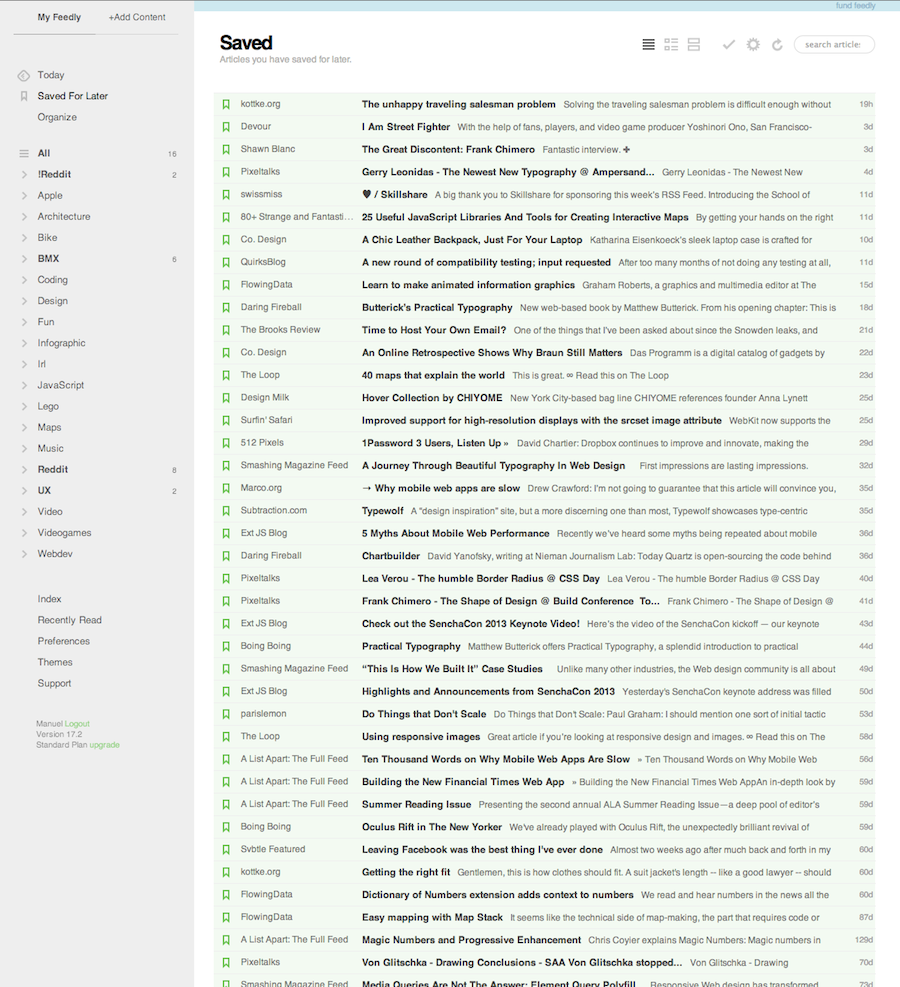Viewport: 900px width, 987px height.
Task: Toggle bookmark on 40 maps that explain the world
Action: [x=226, y=376]
